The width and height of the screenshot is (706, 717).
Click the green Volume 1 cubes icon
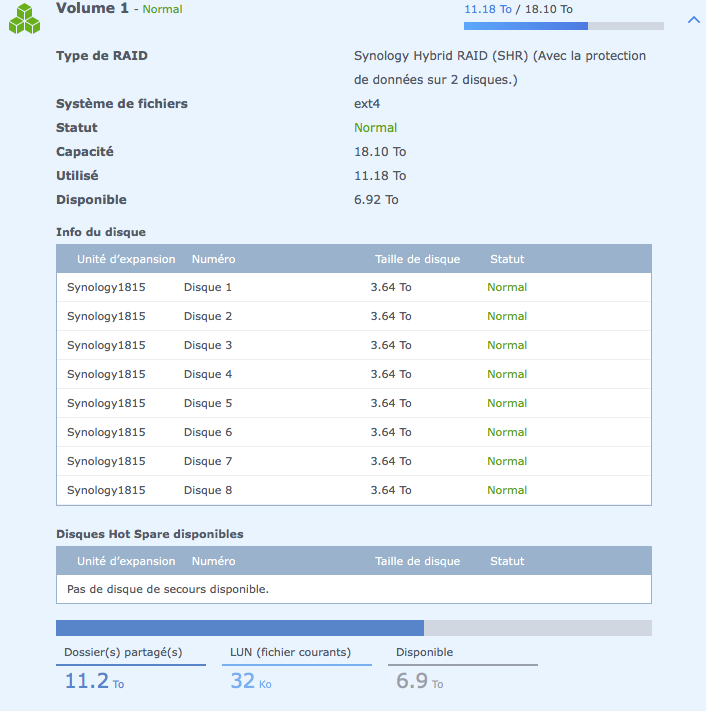(x=25, y=18)
